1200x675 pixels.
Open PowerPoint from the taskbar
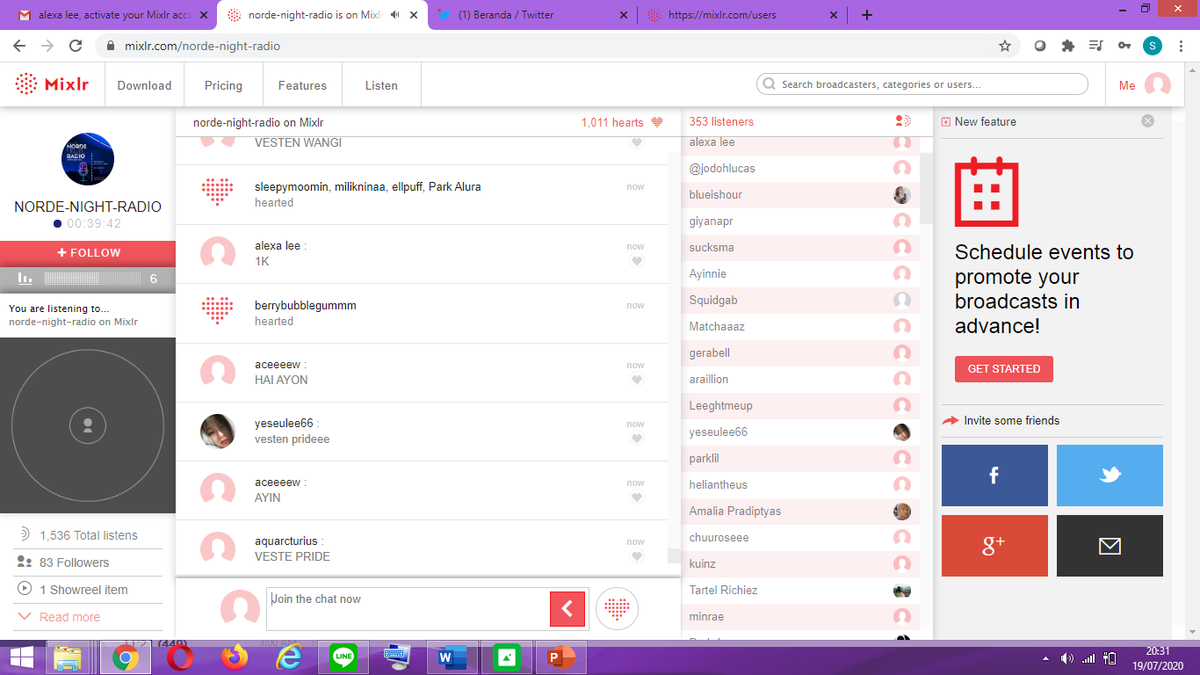(x=560, y=658)
